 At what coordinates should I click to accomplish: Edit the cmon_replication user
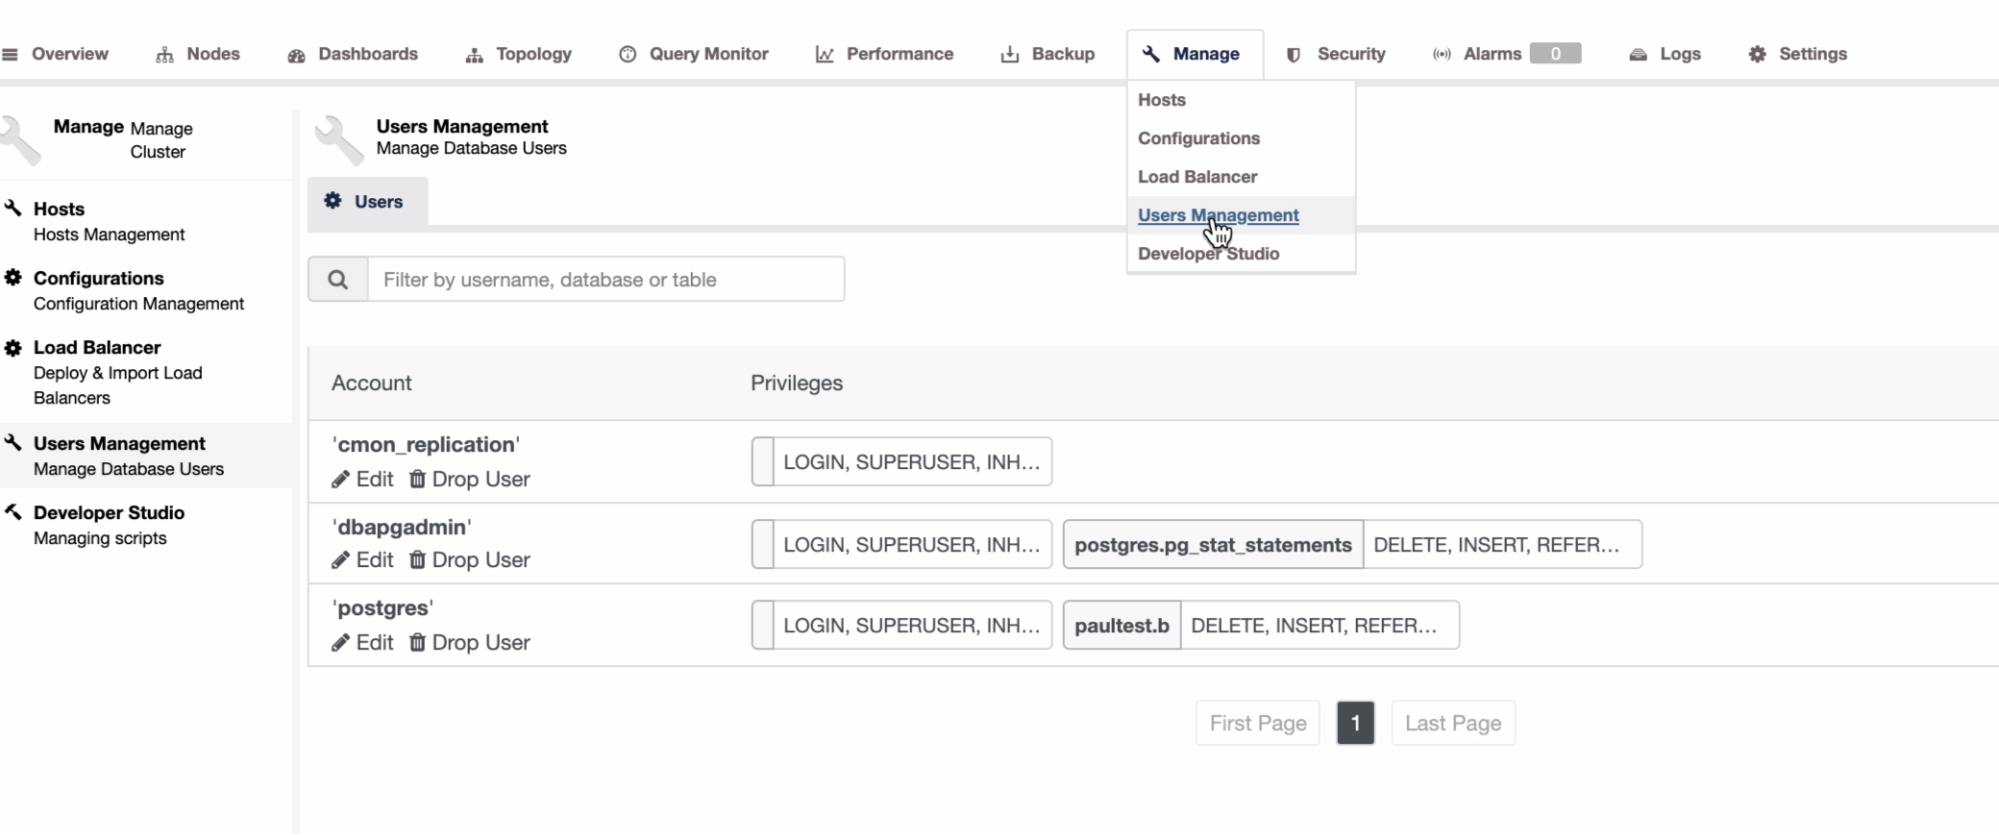pyautogui.click(x=363, y=479)
